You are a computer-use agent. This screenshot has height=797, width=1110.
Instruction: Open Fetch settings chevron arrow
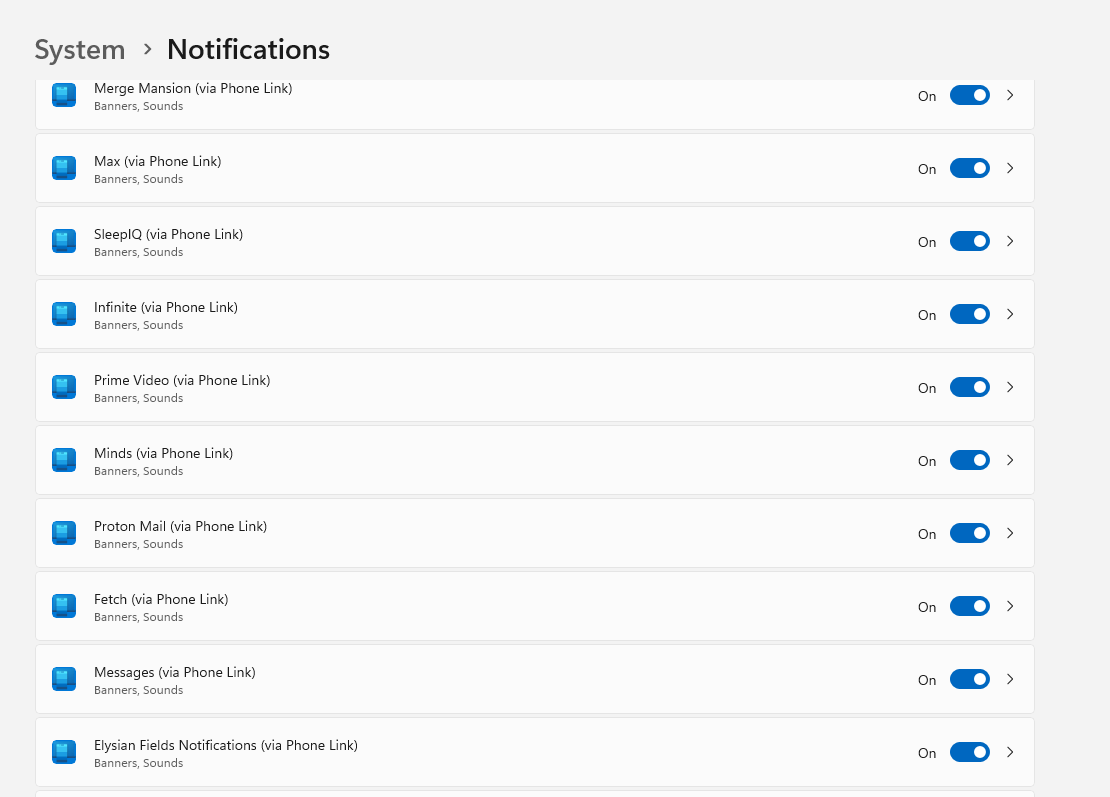point(1010,605)
